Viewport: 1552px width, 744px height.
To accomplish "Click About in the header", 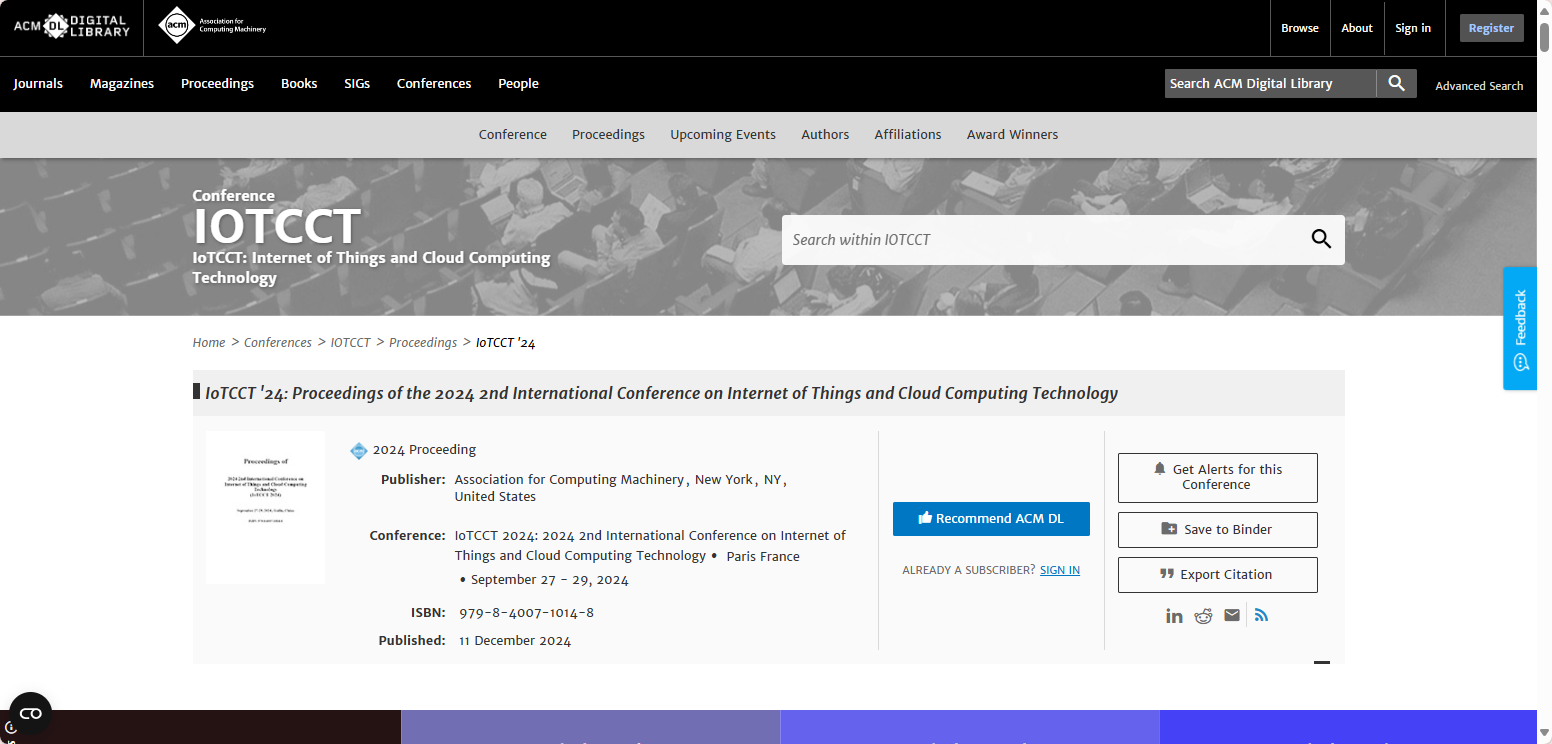I will point(1357,28).
